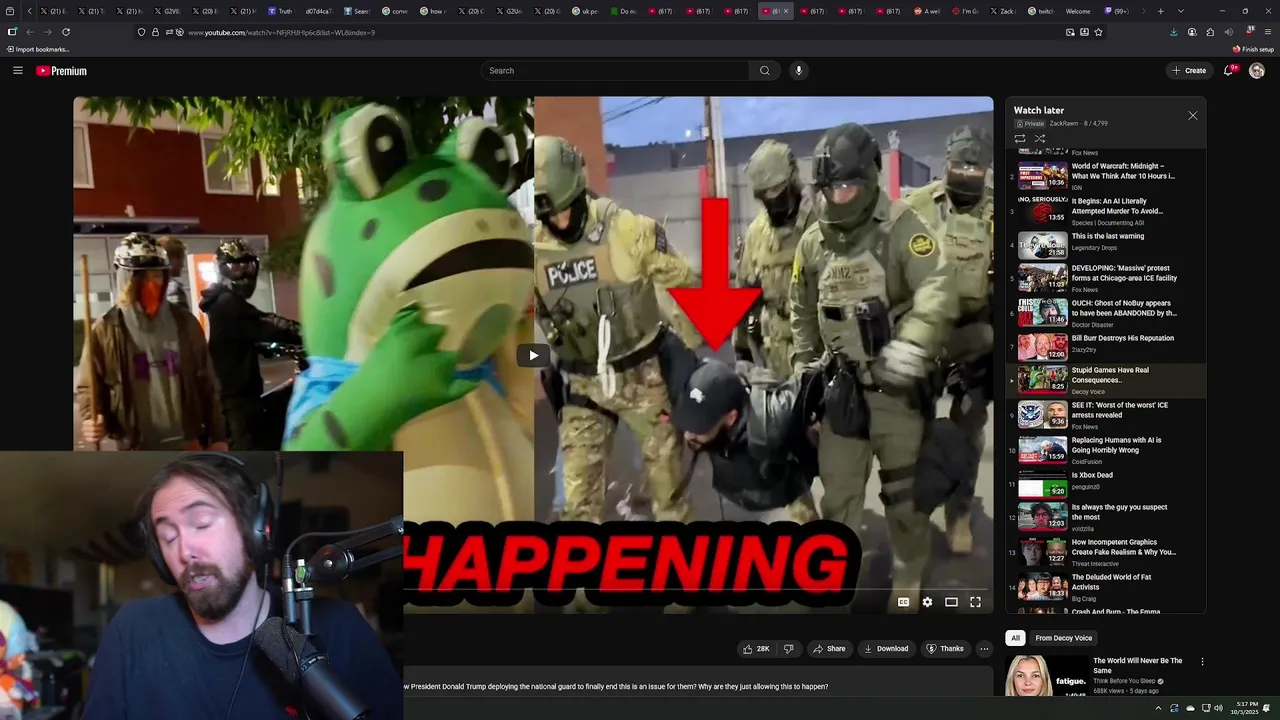This screenshot has height=720, width=1280.
Task: Open the Share dialog
Action: click(x=829, y=649)
